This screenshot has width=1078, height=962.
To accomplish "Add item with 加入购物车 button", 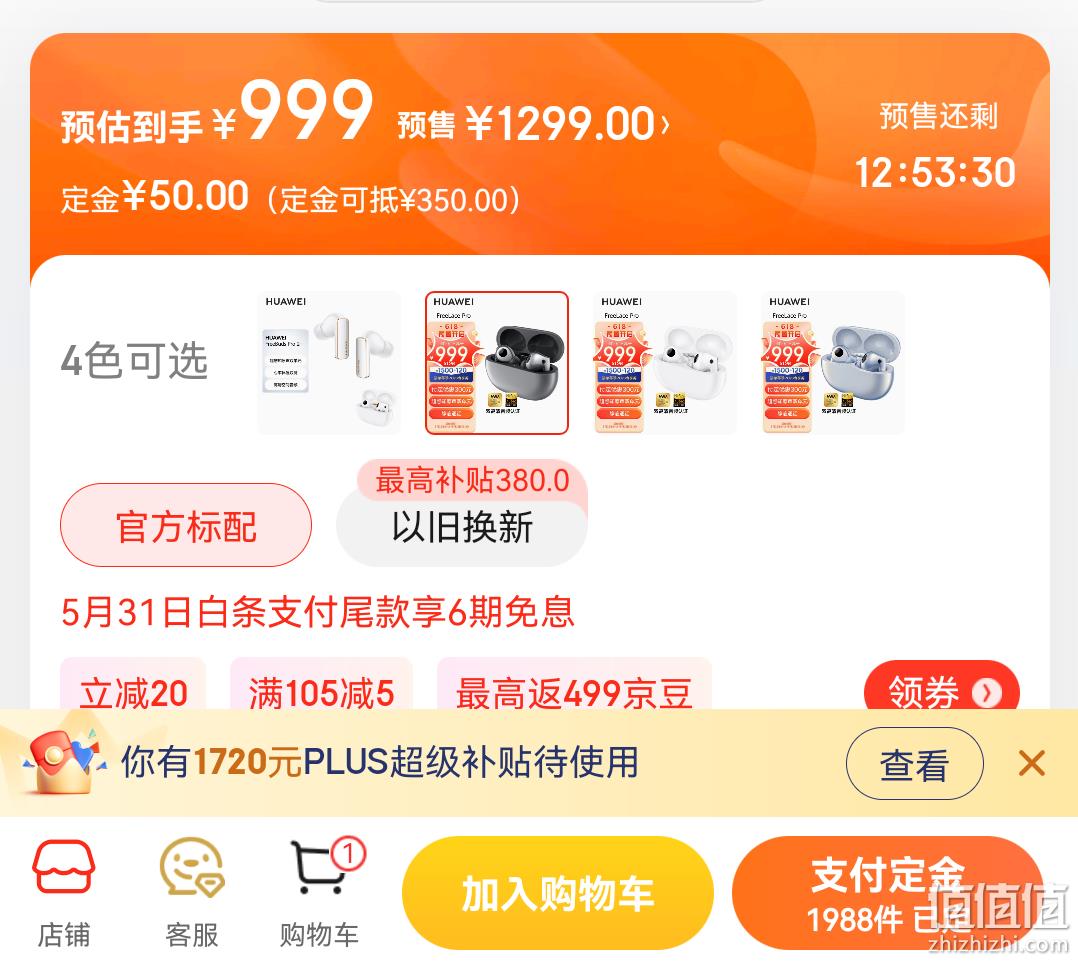I will [558, 893].
